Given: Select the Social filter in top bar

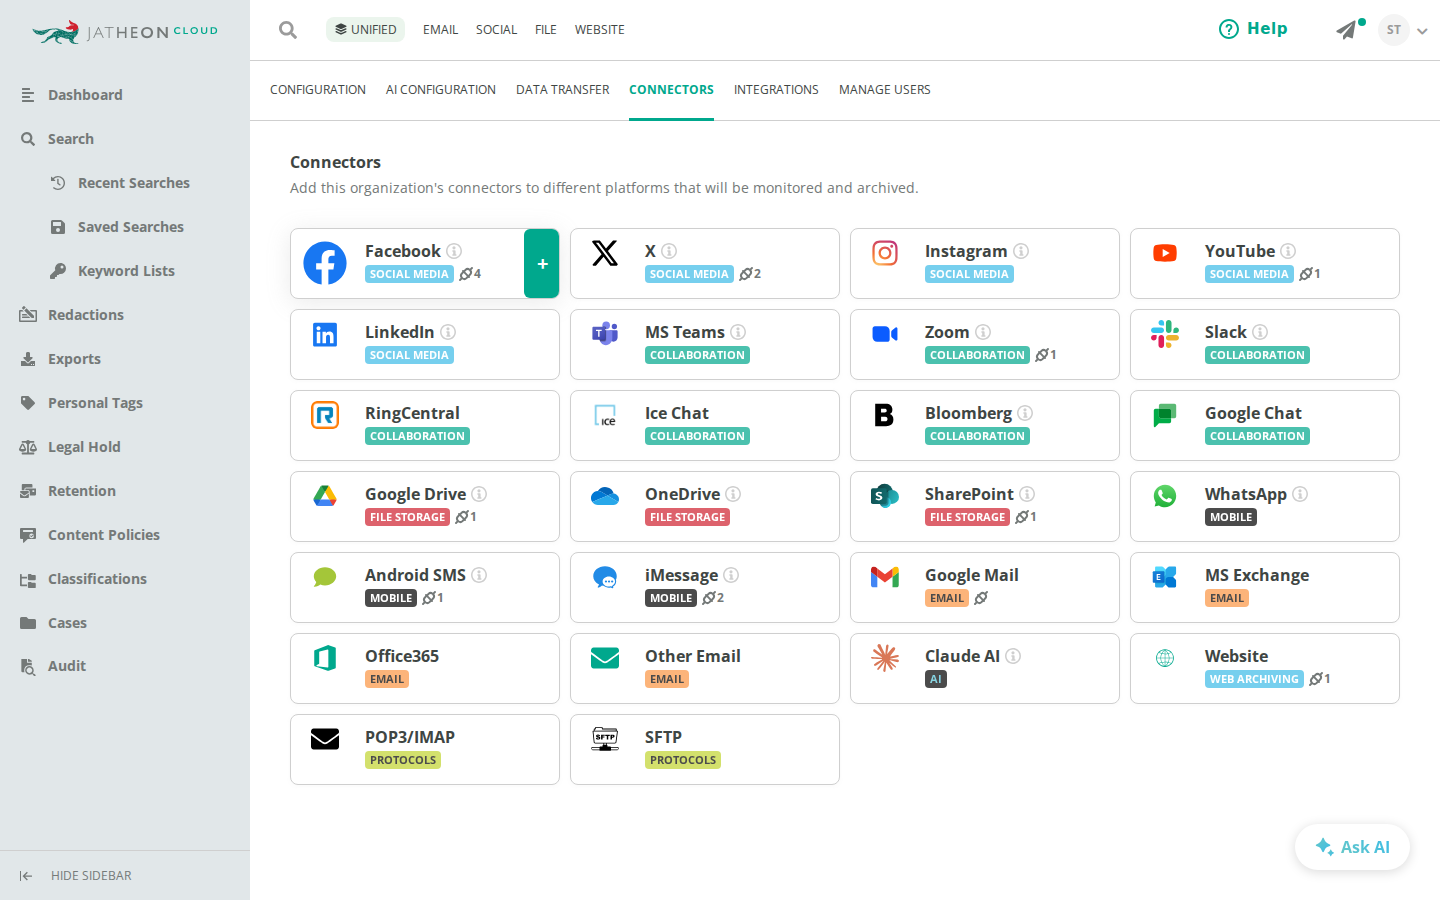Looking at the screenshot, I should (496, 30).
